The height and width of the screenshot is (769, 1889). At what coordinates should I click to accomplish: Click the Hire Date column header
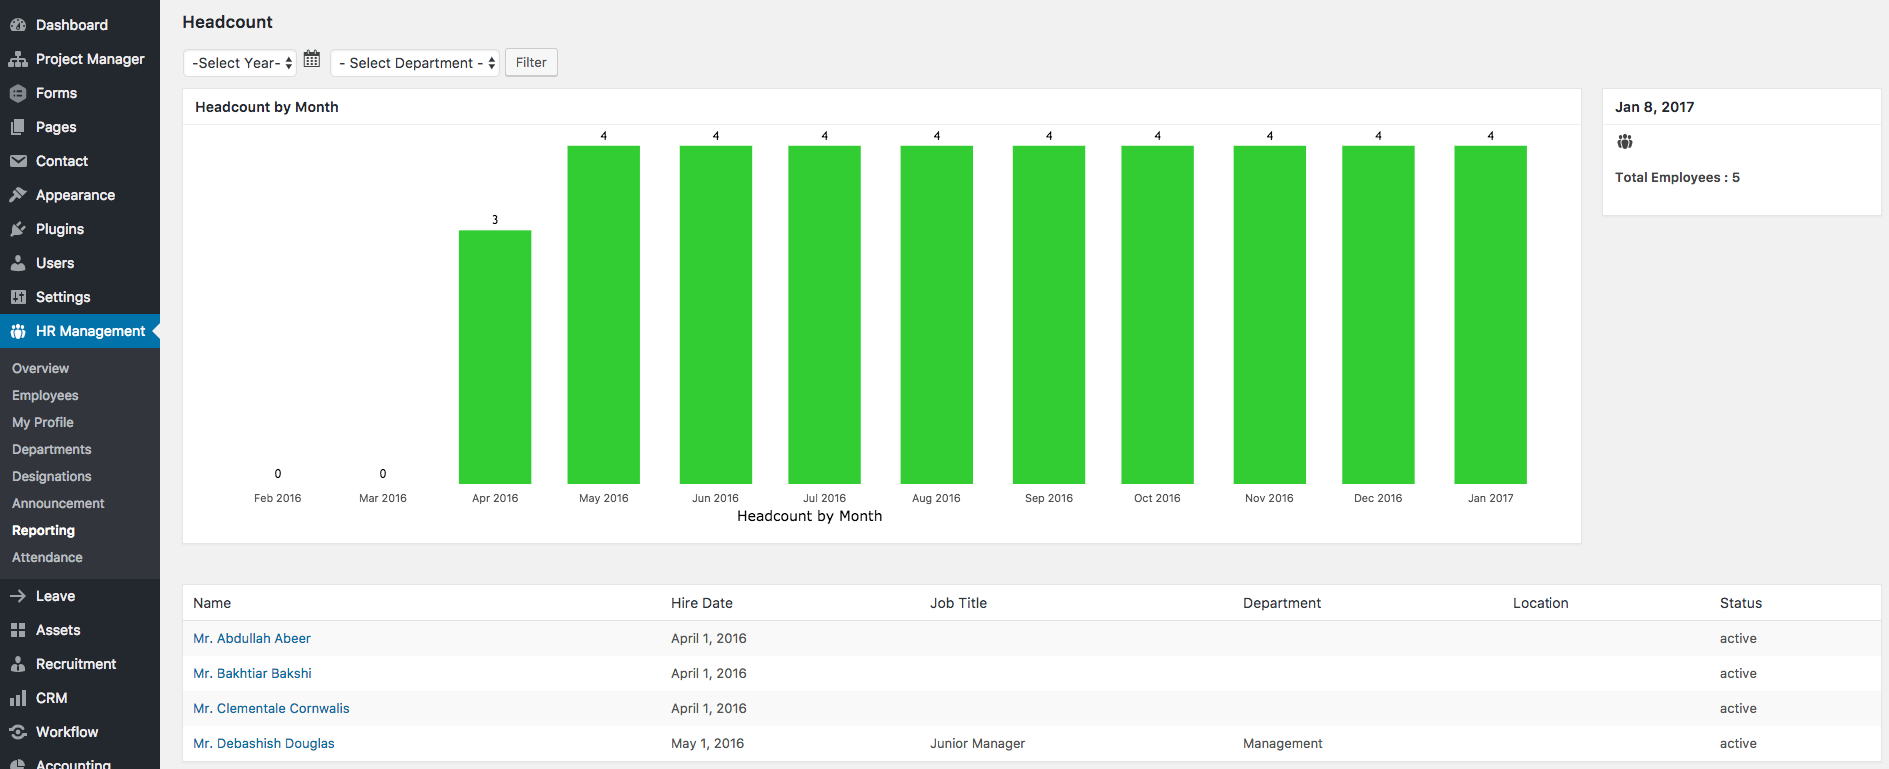tap(702, 603)
